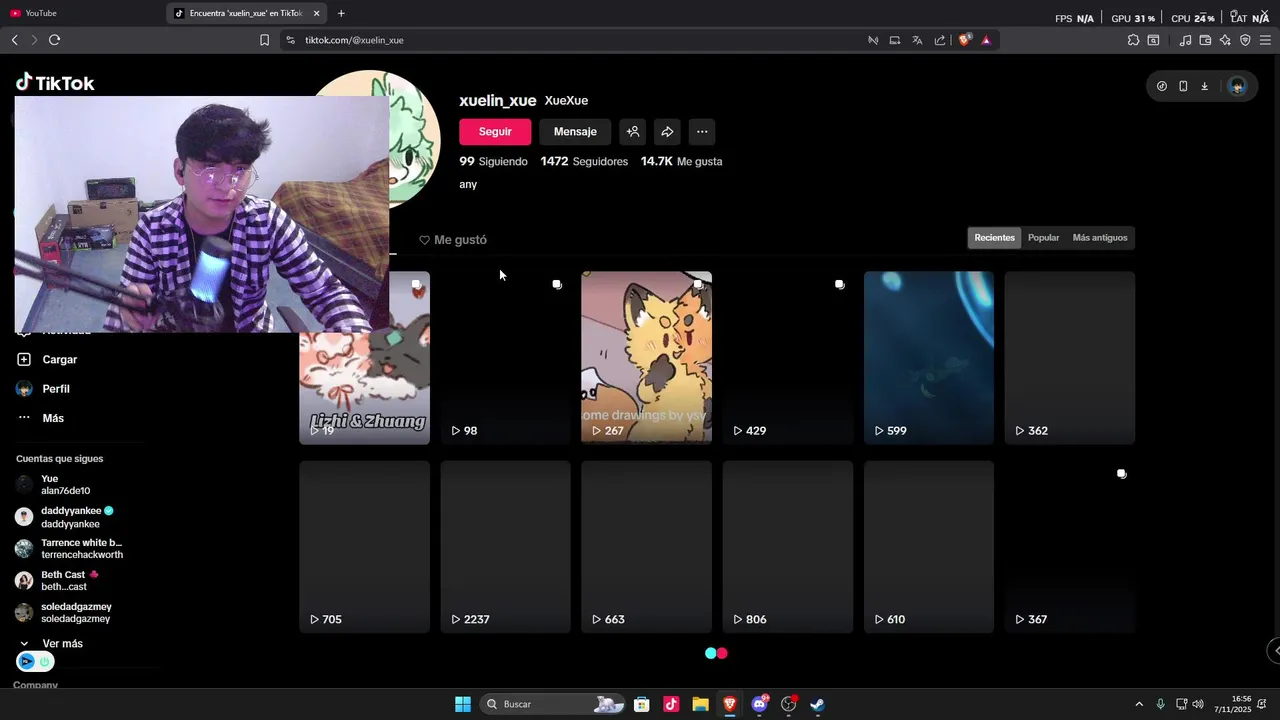The image size is (1280, 720).
Task: Open the video with 806 views
Action: (788, 546)
